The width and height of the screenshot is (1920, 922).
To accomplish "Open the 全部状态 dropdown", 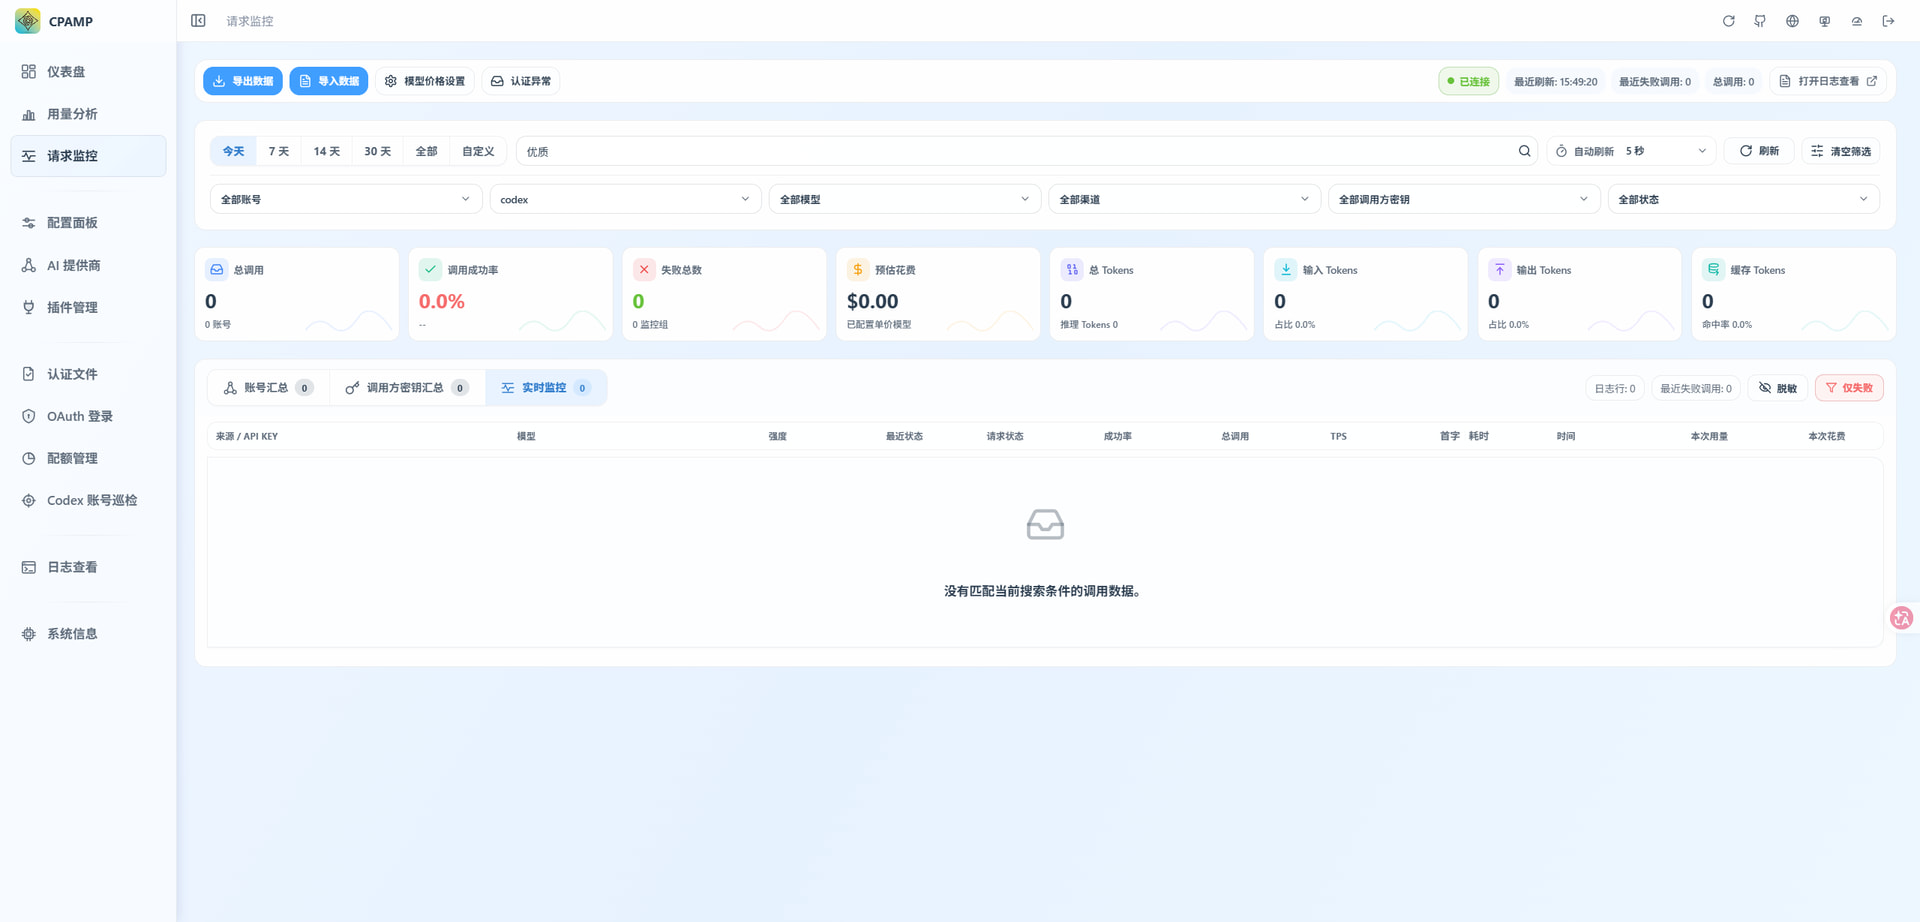I will pos(1743,199).
